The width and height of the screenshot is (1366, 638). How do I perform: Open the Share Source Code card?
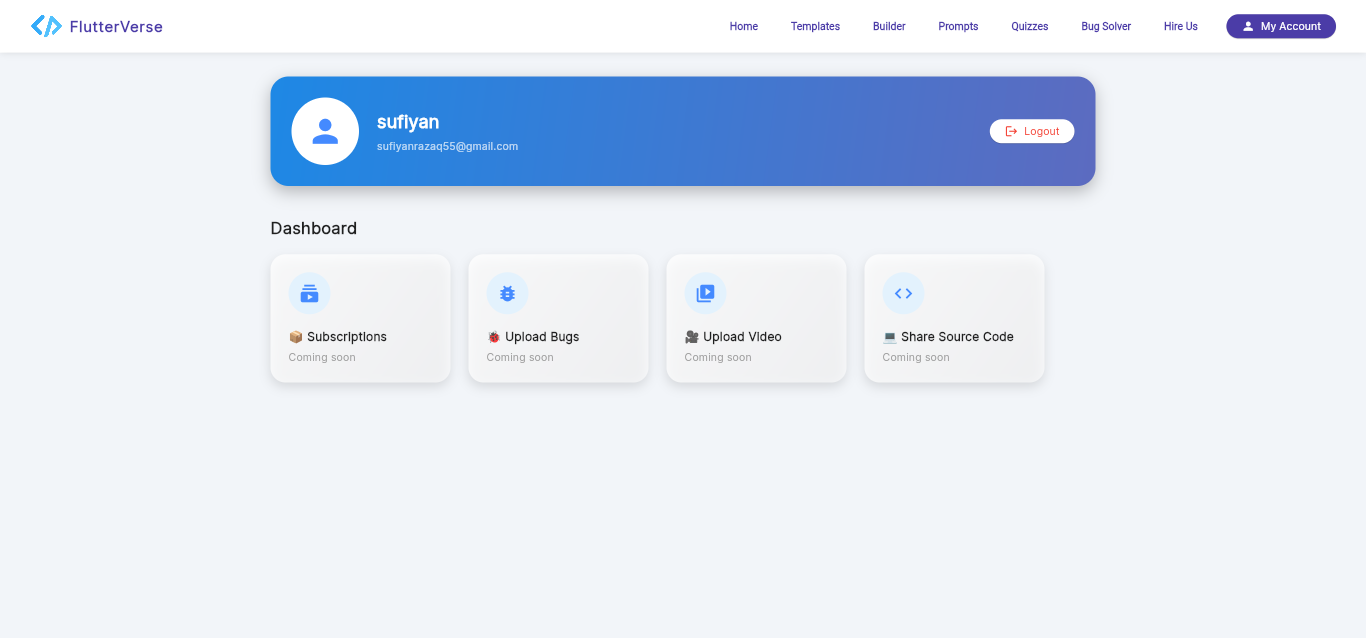coord(954,318)
